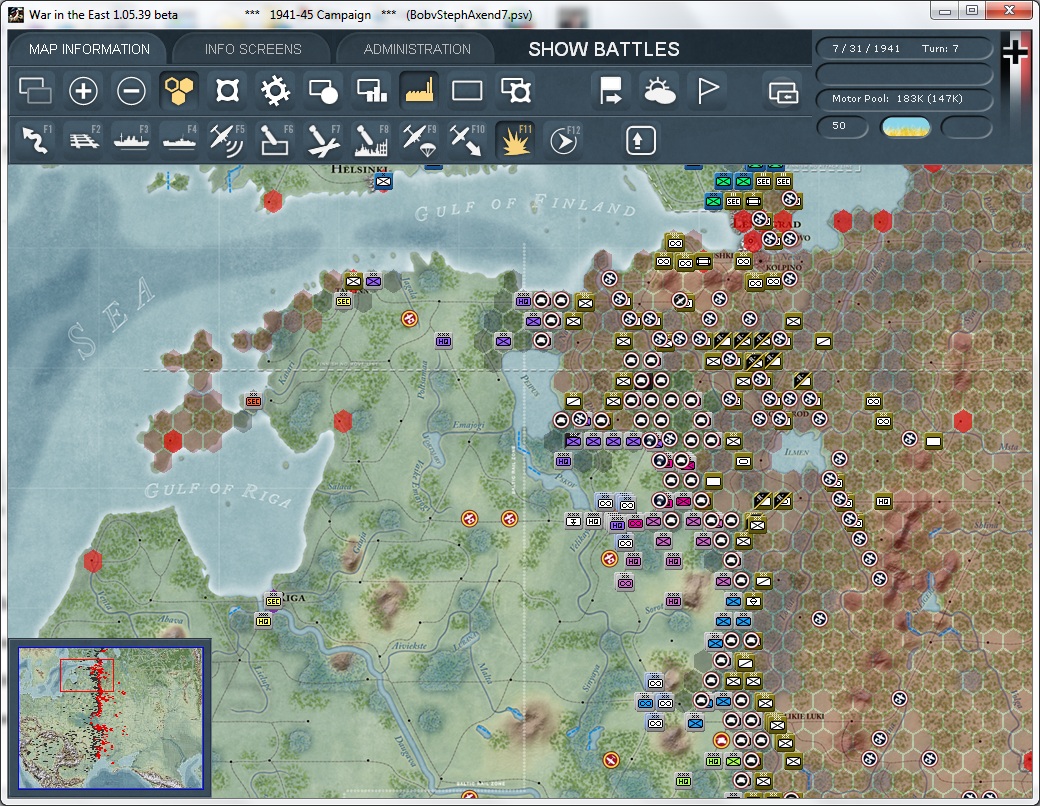Select F1 move mode arrow icon

[36, 139]
